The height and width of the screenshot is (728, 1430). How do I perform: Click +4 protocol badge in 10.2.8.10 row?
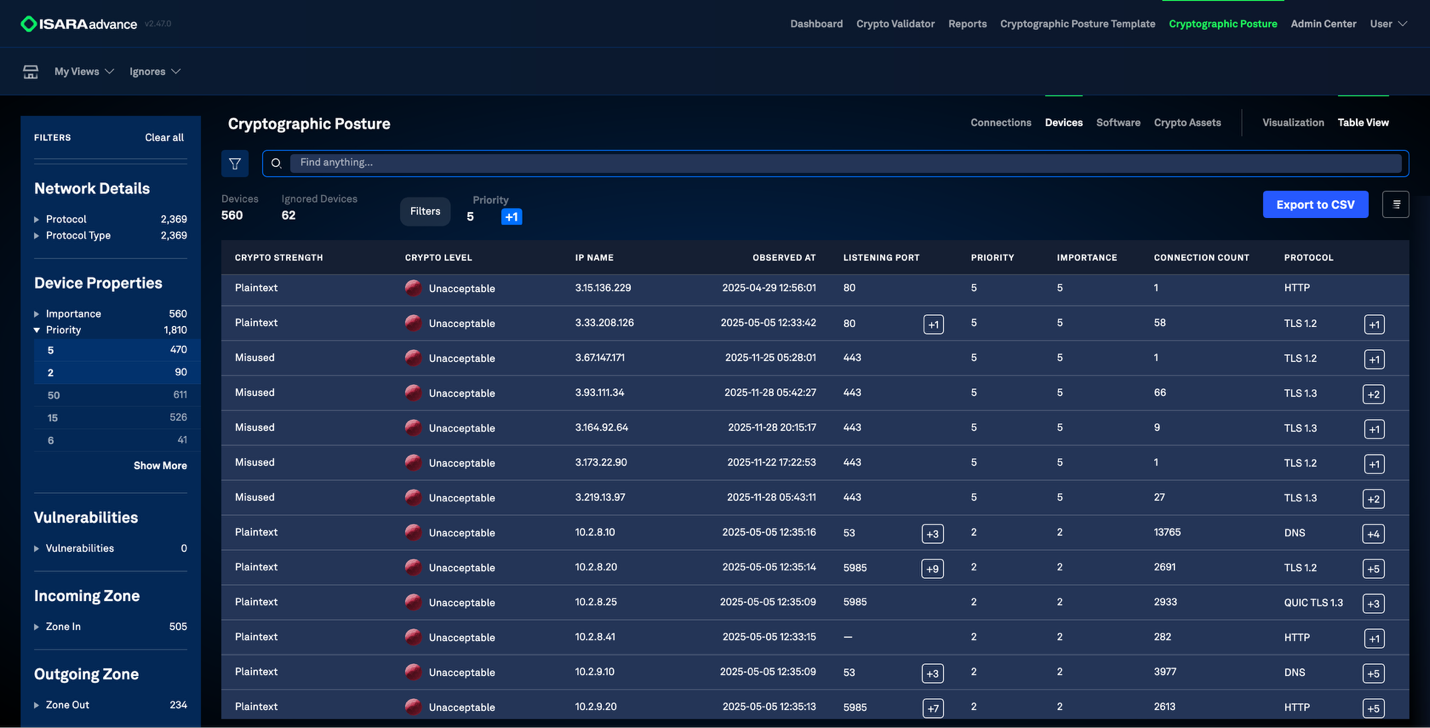tap(1373, 534)
